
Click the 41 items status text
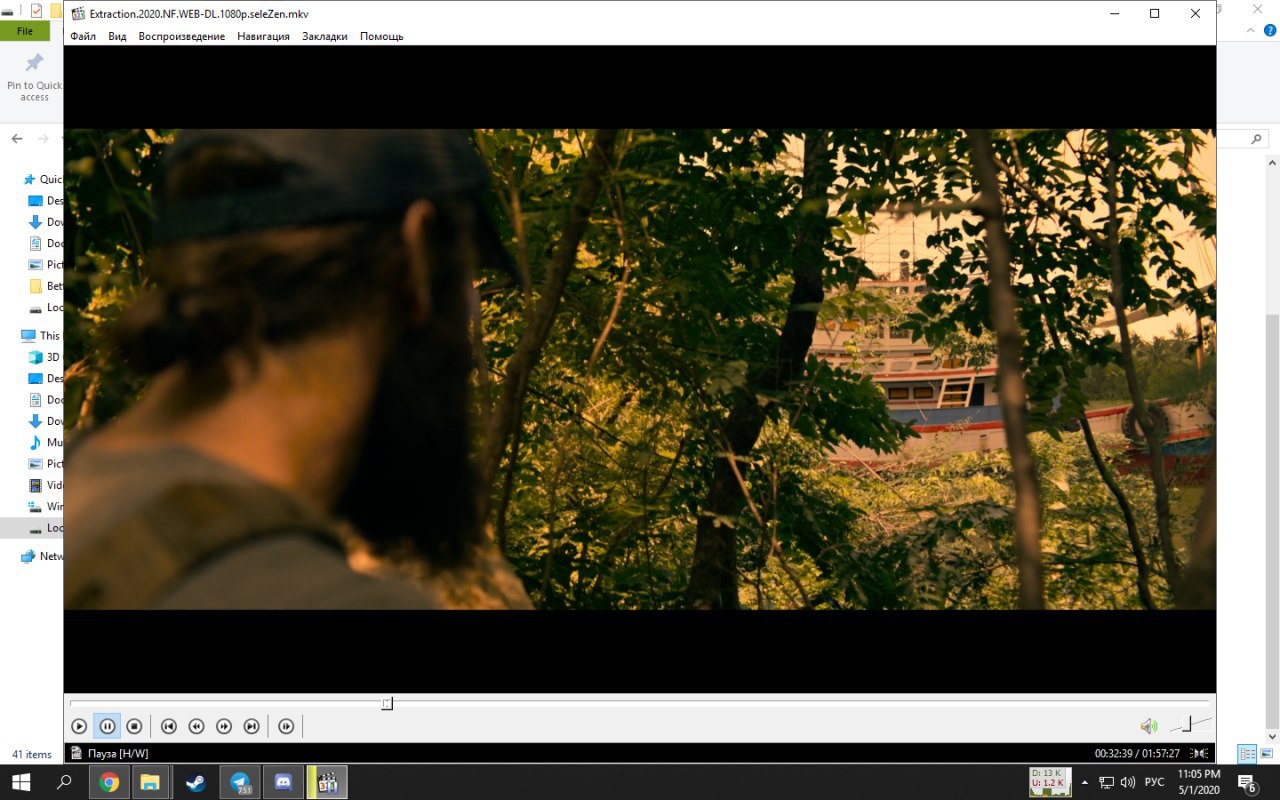click(32, 754)
